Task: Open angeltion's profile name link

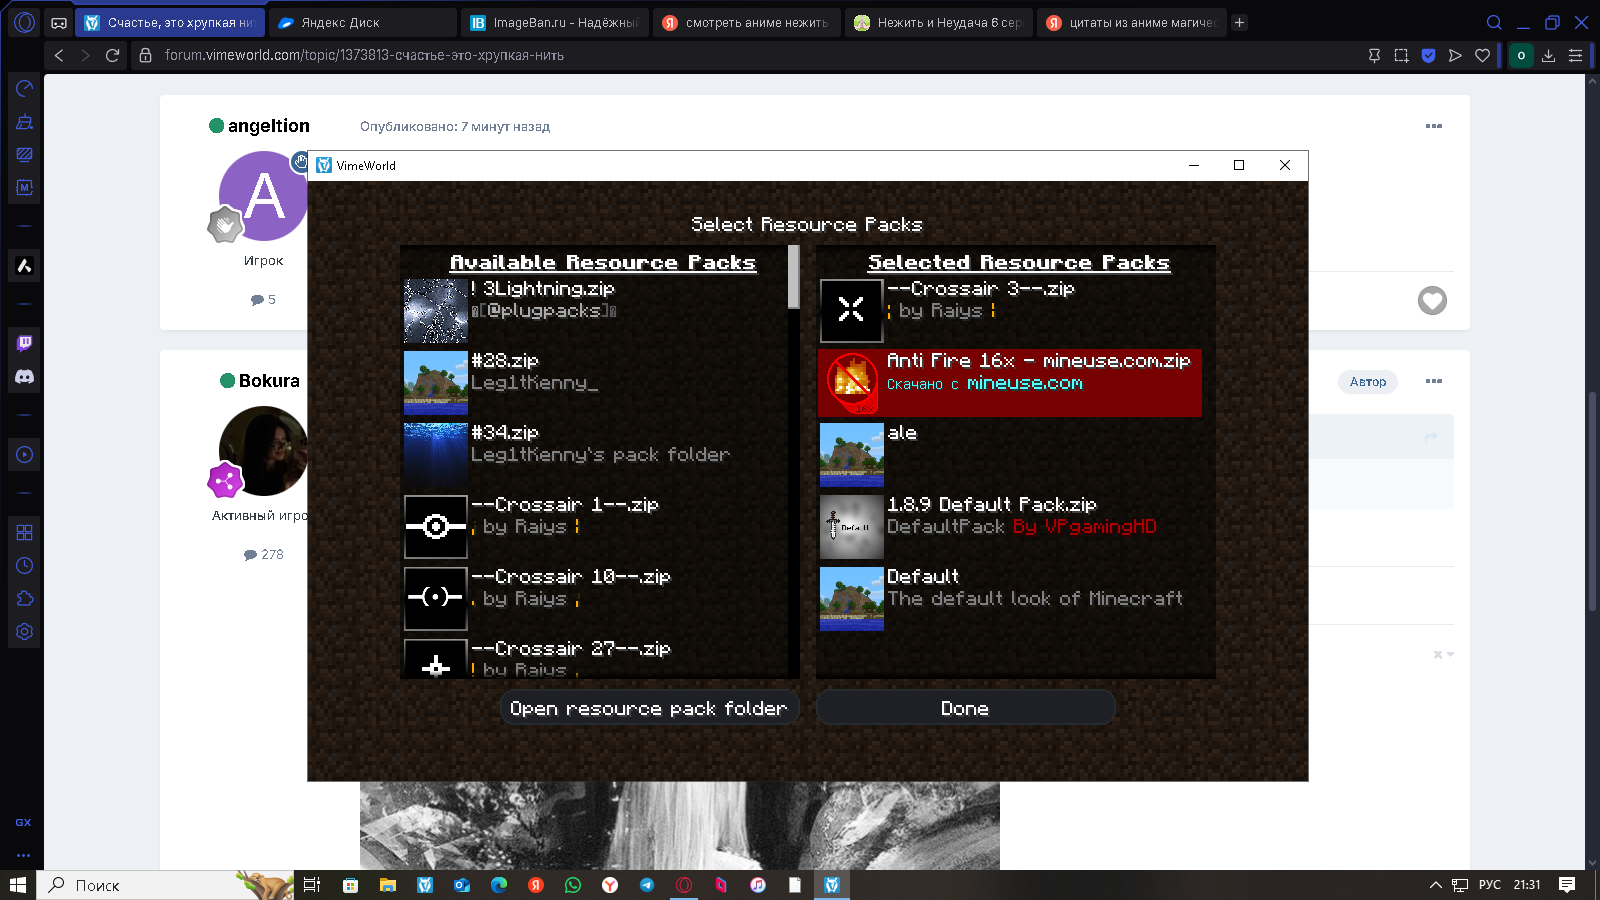Action: (x=268, y=126)
